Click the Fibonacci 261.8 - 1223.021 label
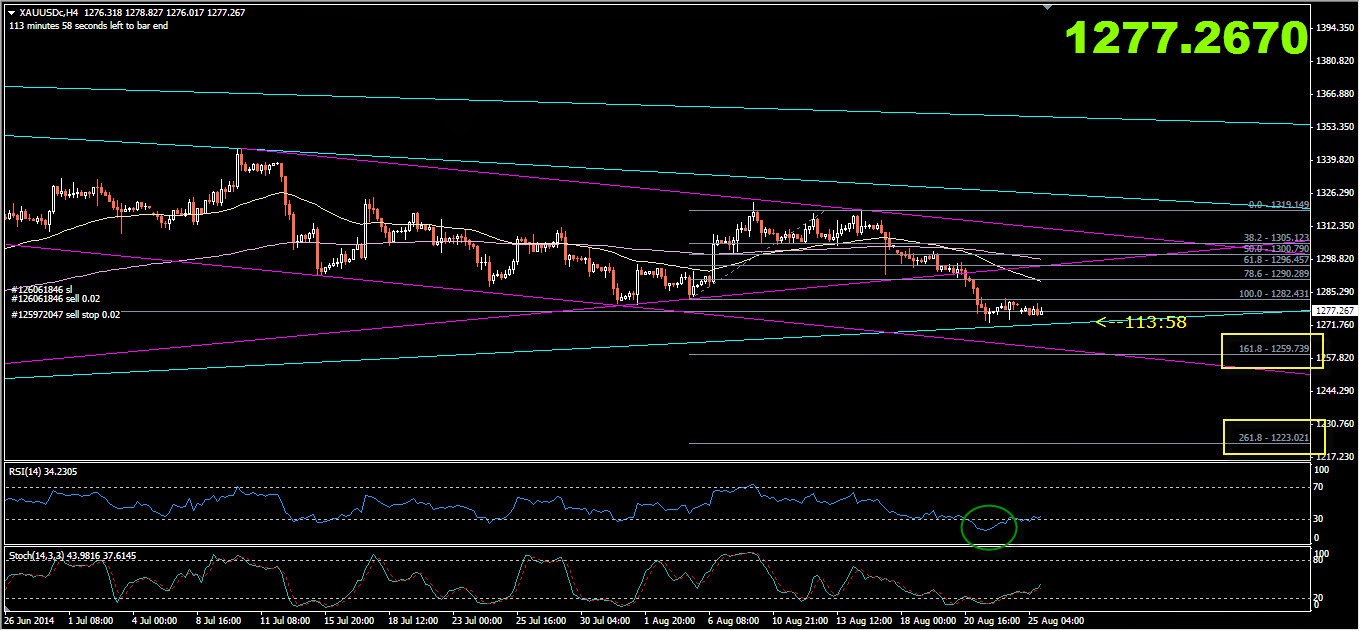The image size is (1360, 631). [1273, 438]
